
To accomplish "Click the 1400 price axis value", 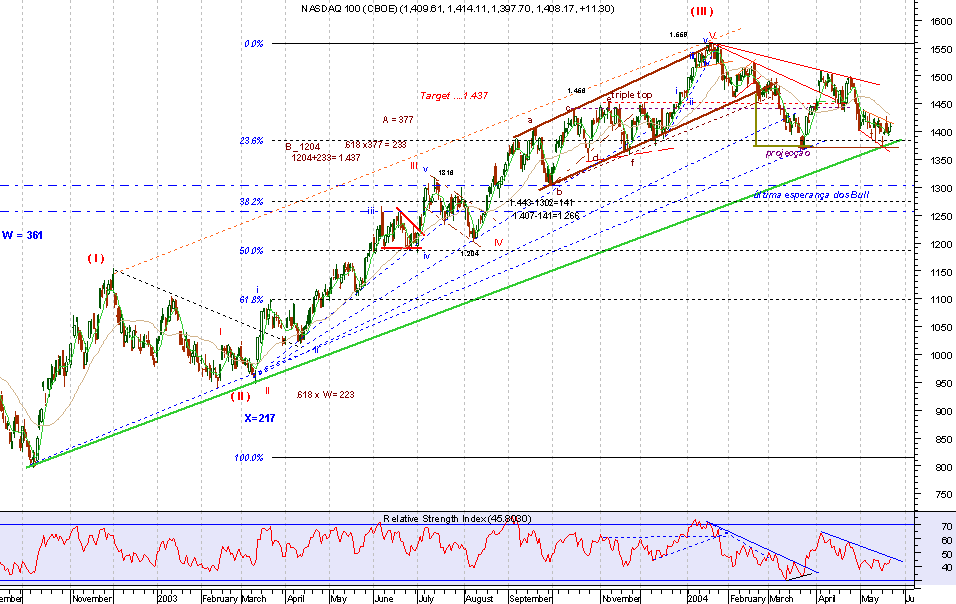I will 941,133.
